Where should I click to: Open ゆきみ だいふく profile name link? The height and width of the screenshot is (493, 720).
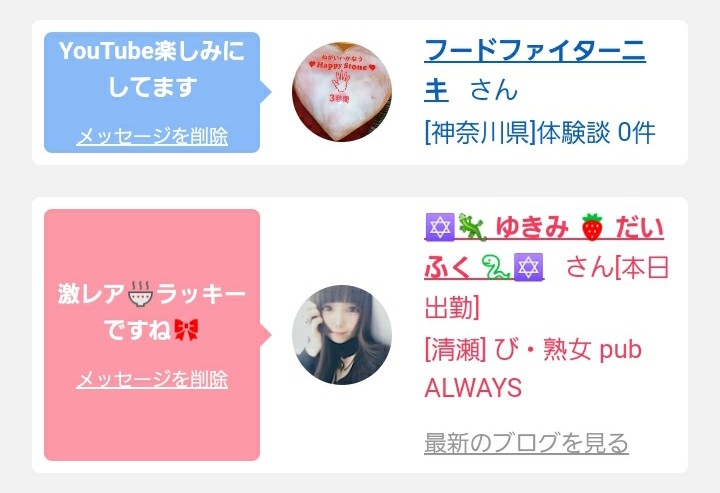544,247
